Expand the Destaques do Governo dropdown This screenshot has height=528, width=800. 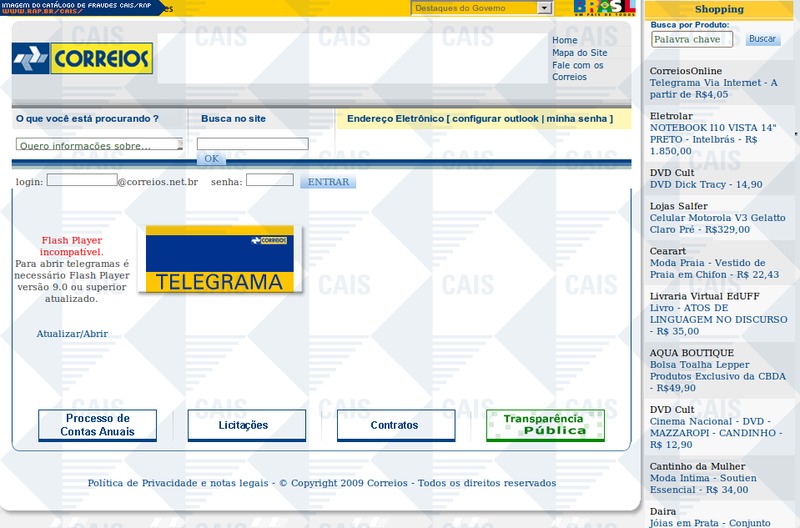tap(544, 8)
